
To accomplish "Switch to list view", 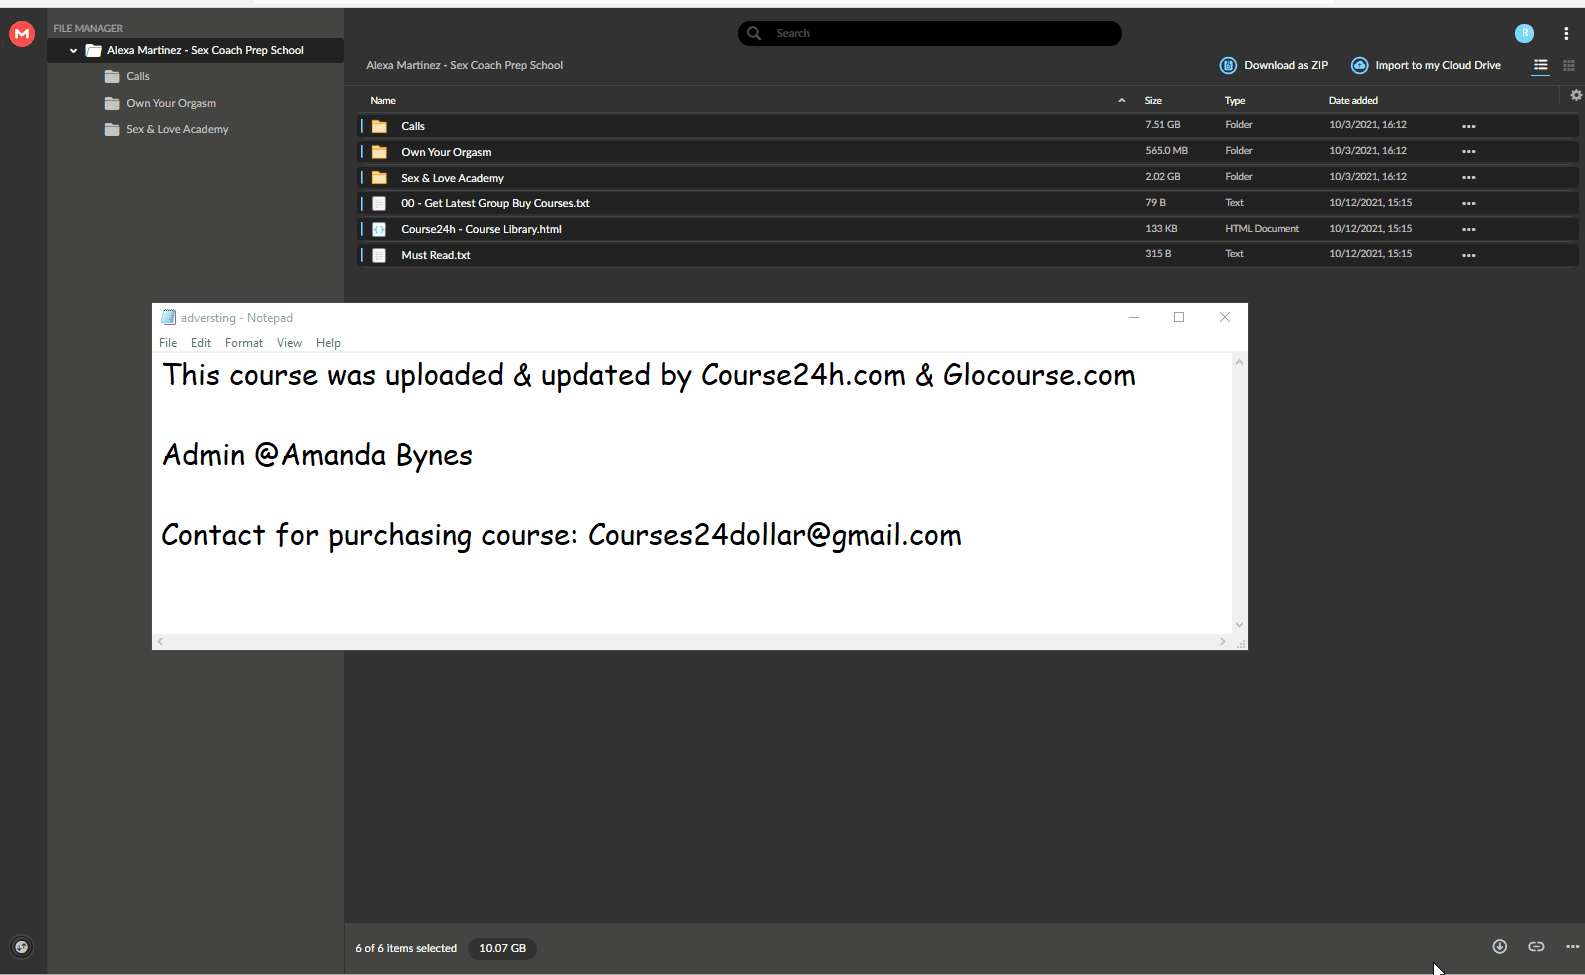I will click(x=1541, y=65).
